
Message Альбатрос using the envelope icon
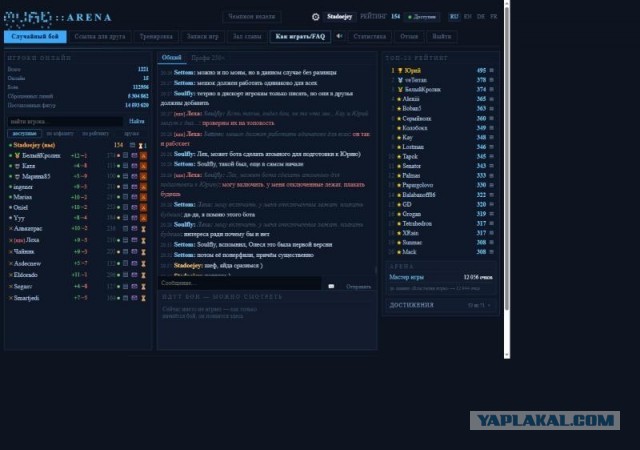point(134,229)
